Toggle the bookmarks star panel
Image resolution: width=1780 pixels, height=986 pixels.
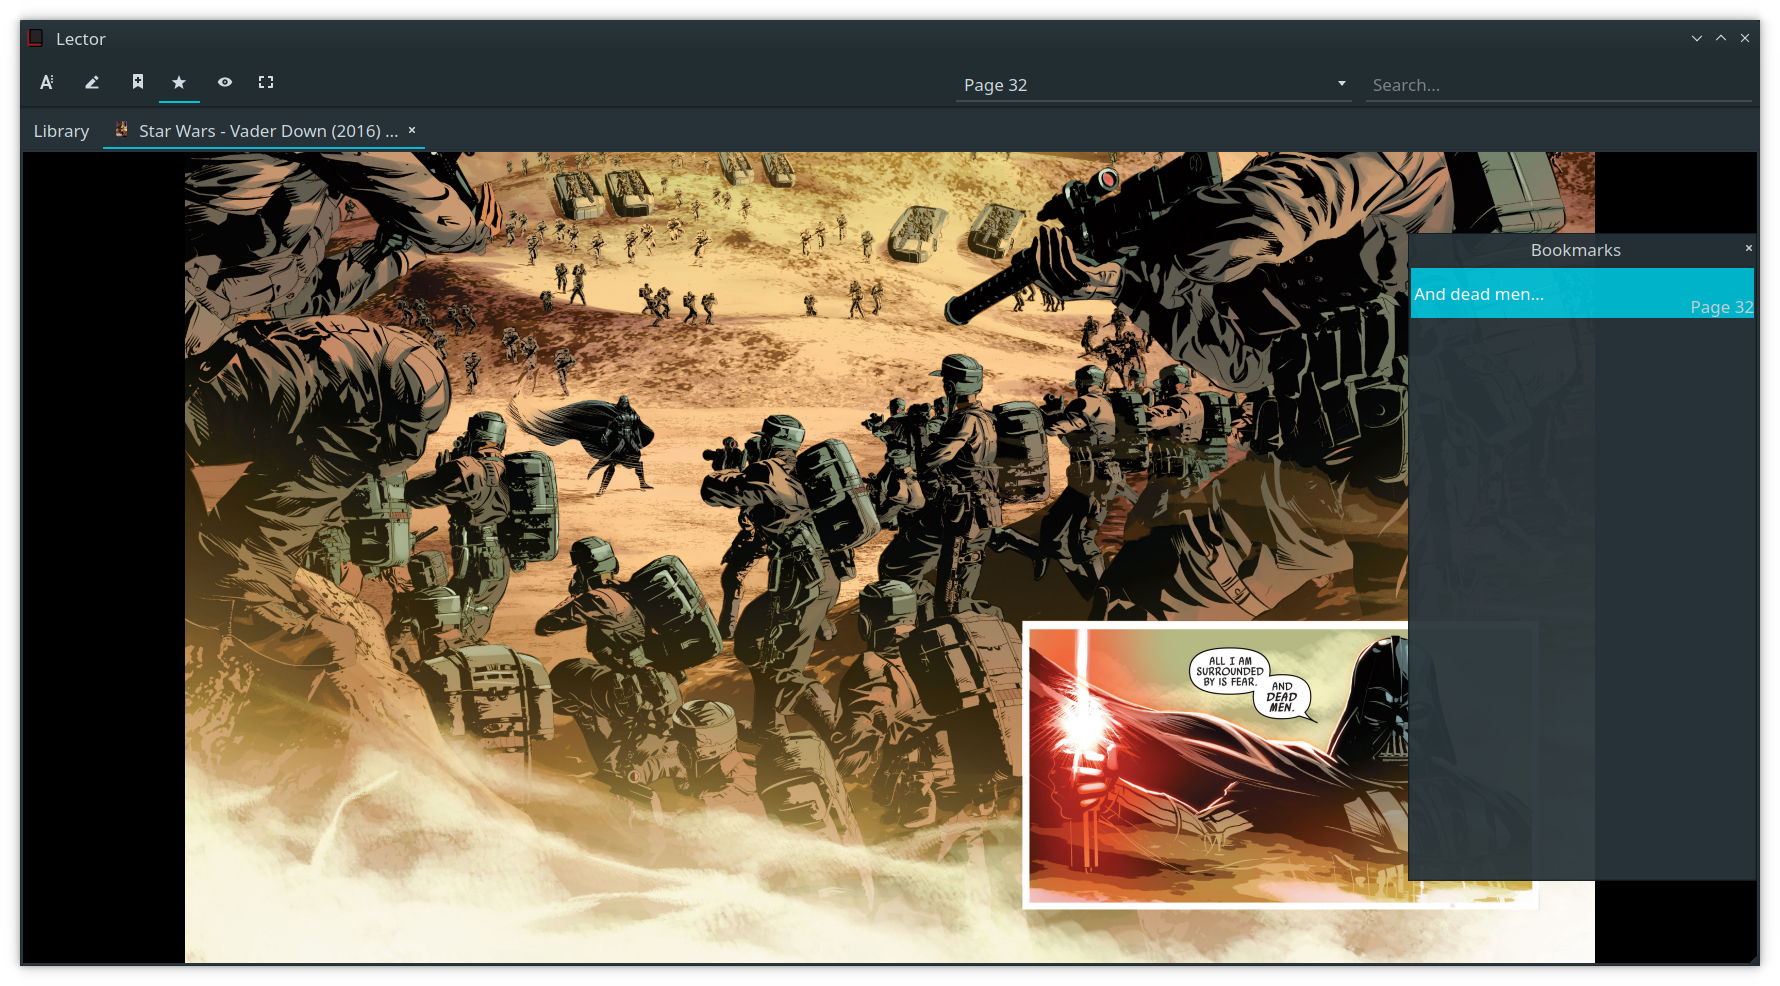[x=179, y=83]
